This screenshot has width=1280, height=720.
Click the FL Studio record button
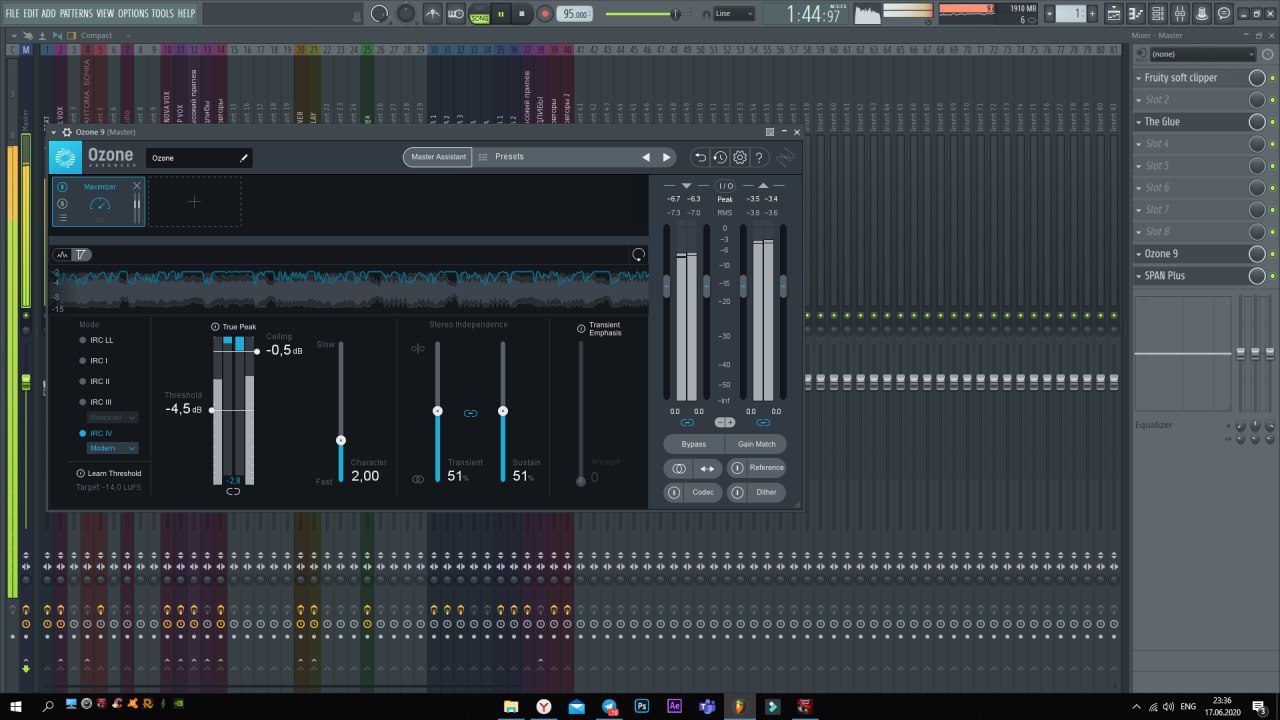[x=545, y=13]
